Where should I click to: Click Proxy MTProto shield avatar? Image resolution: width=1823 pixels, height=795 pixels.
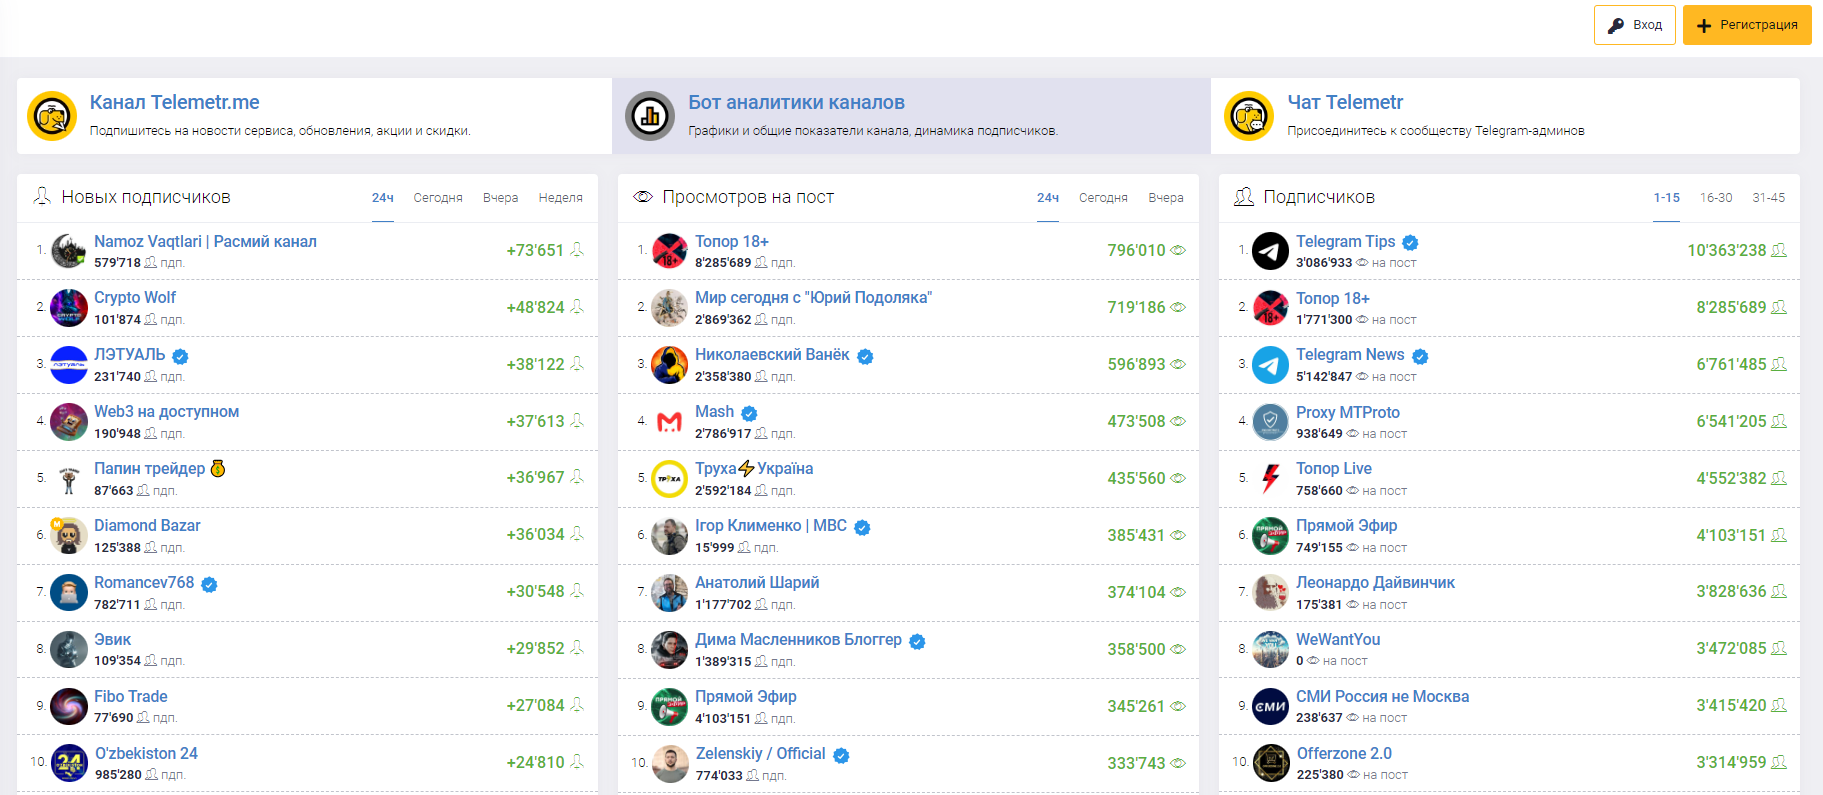(x=1271, y=422)
